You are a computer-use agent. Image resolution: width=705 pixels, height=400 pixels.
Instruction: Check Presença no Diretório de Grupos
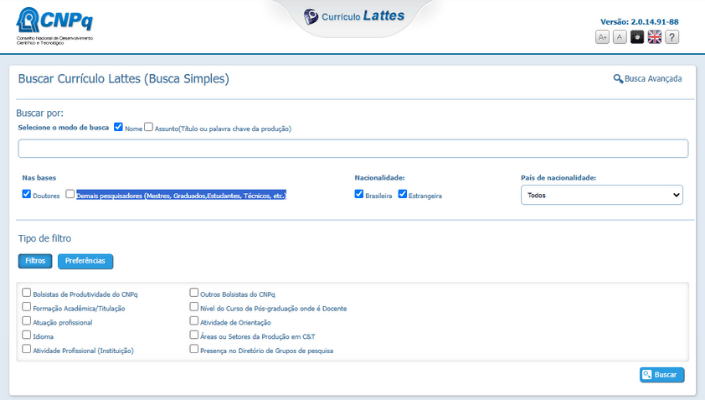(x=194, y=349)
